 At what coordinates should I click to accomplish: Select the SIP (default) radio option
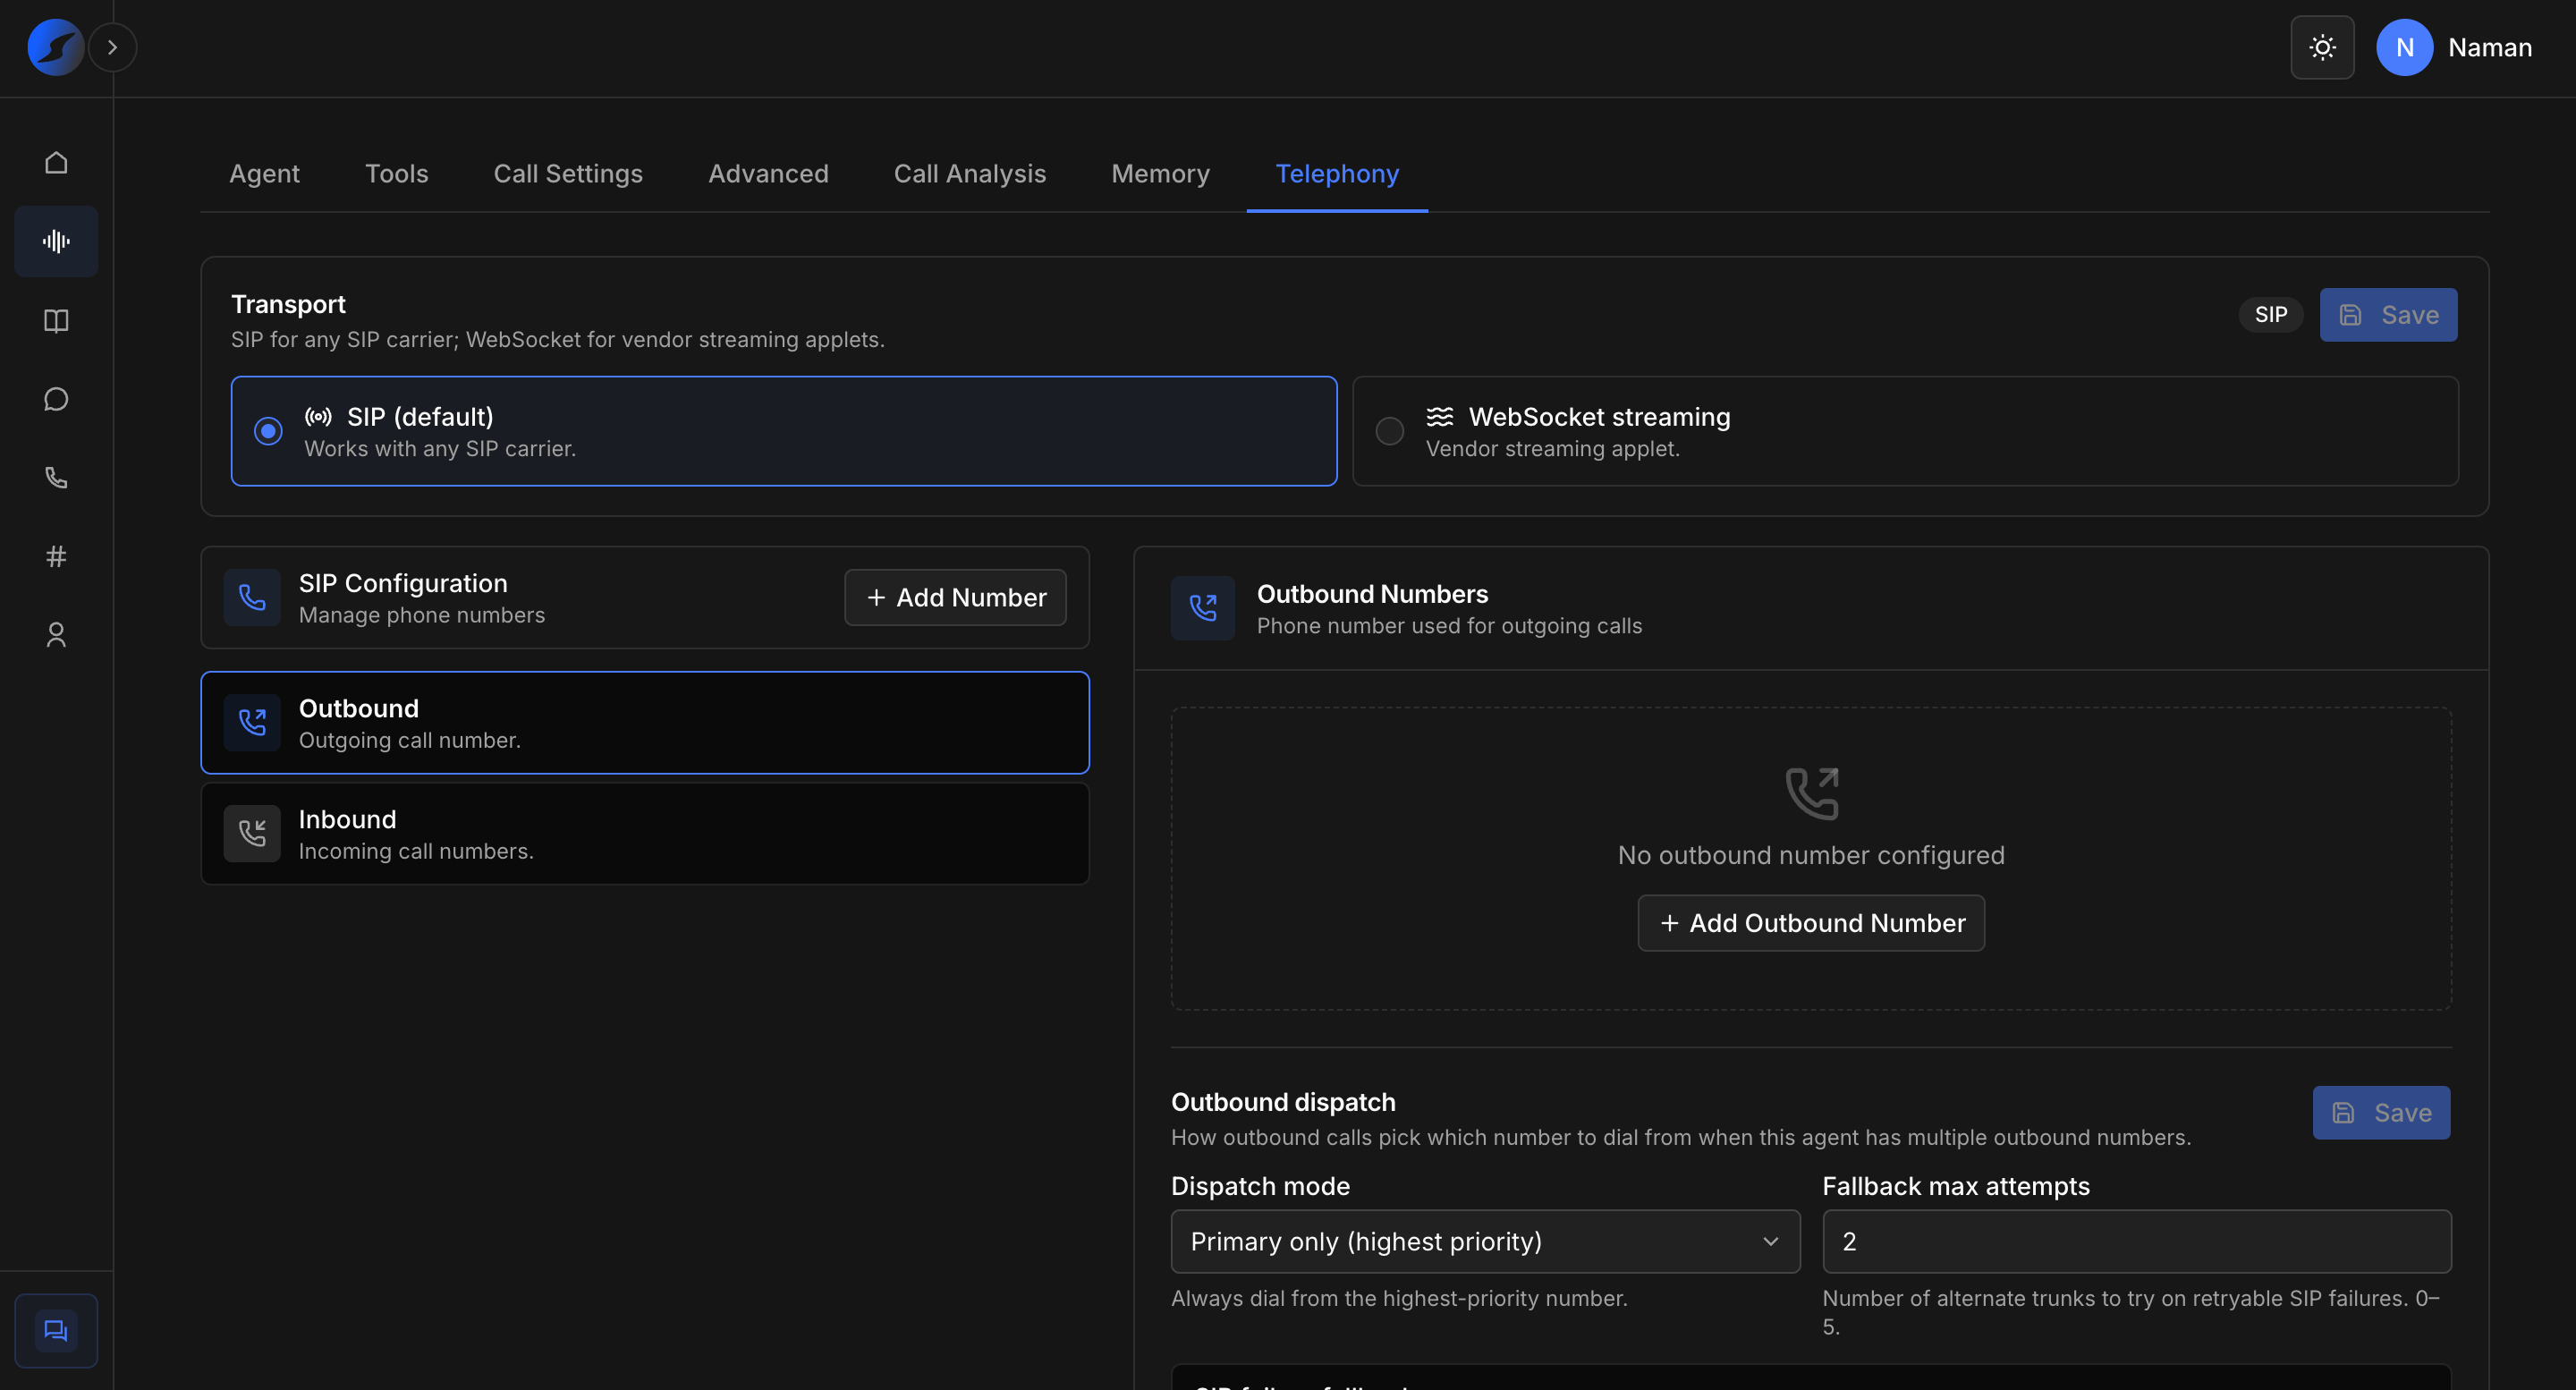click(x=784, y=431)
